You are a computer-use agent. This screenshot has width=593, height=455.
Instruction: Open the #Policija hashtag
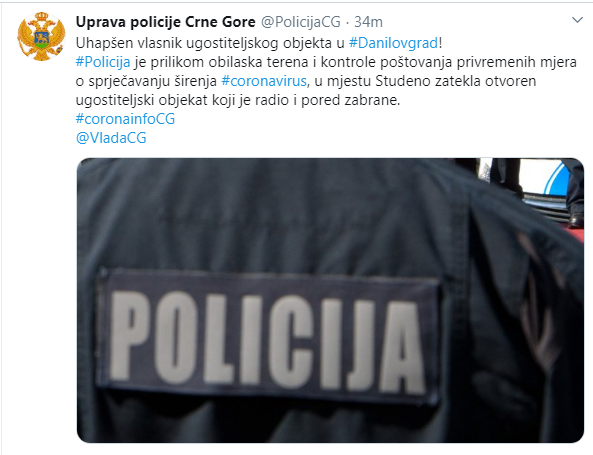coord(103,62)
